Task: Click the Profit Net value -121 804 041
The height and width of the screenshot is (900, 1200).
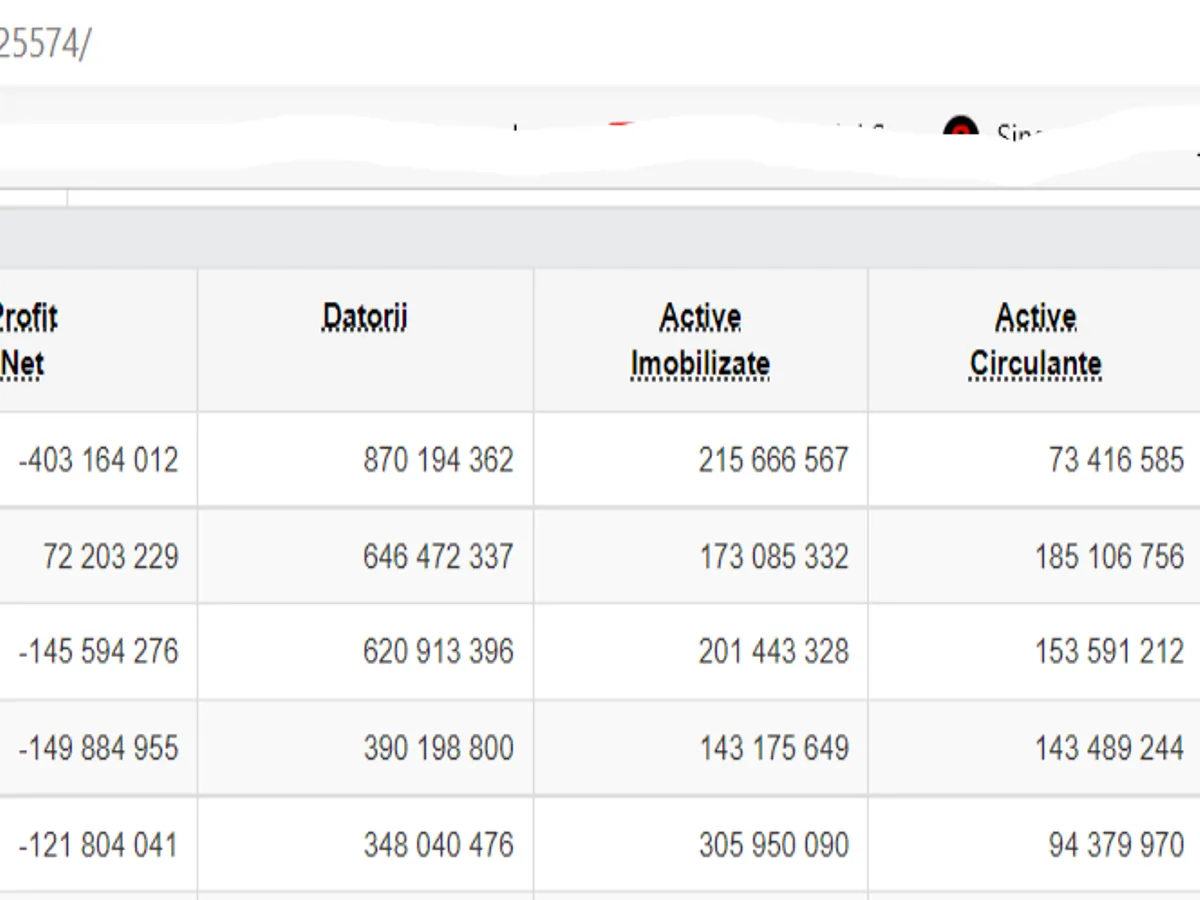Action: pos(98,845)
